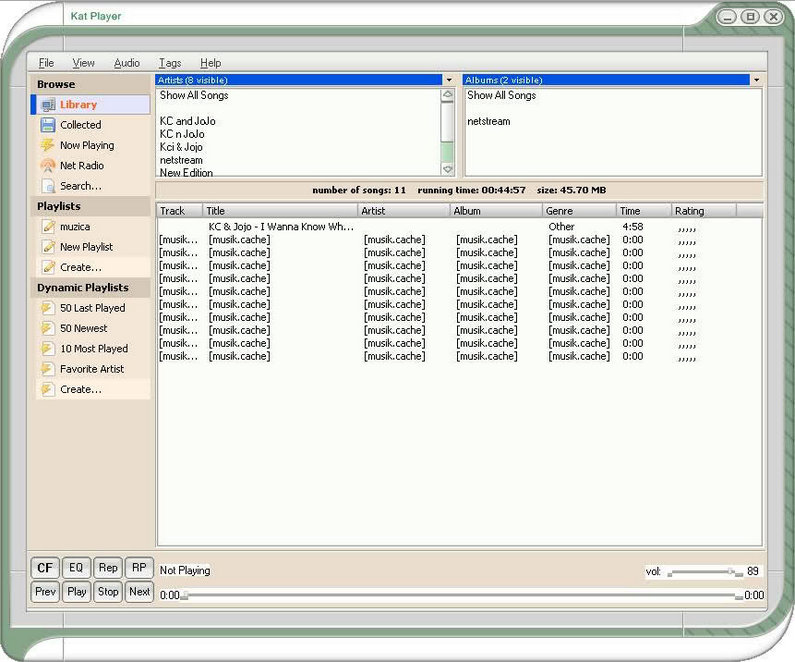The image size is (795, 662).
Task: Open the muzica playlist
Action: 75,227
